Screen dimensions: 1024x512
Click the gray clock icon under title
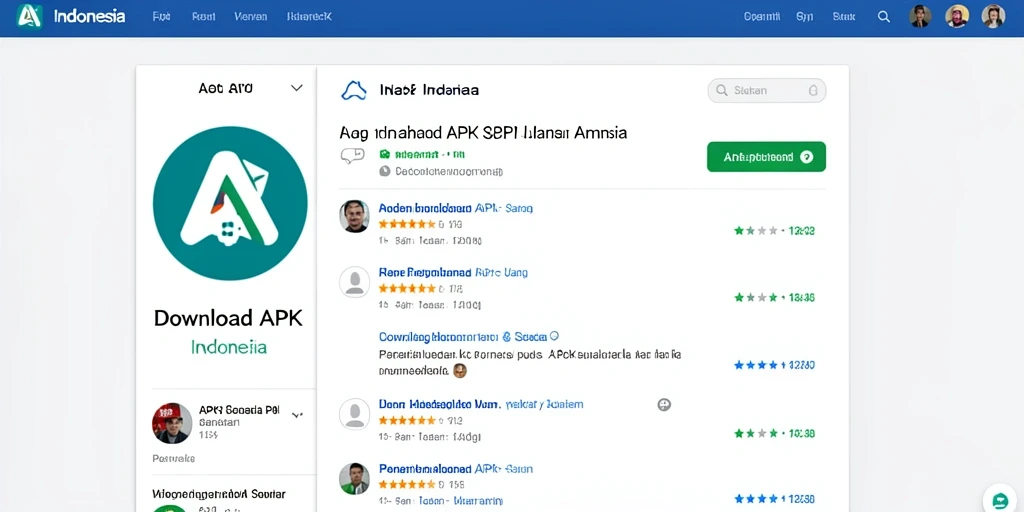pos(385,171)
